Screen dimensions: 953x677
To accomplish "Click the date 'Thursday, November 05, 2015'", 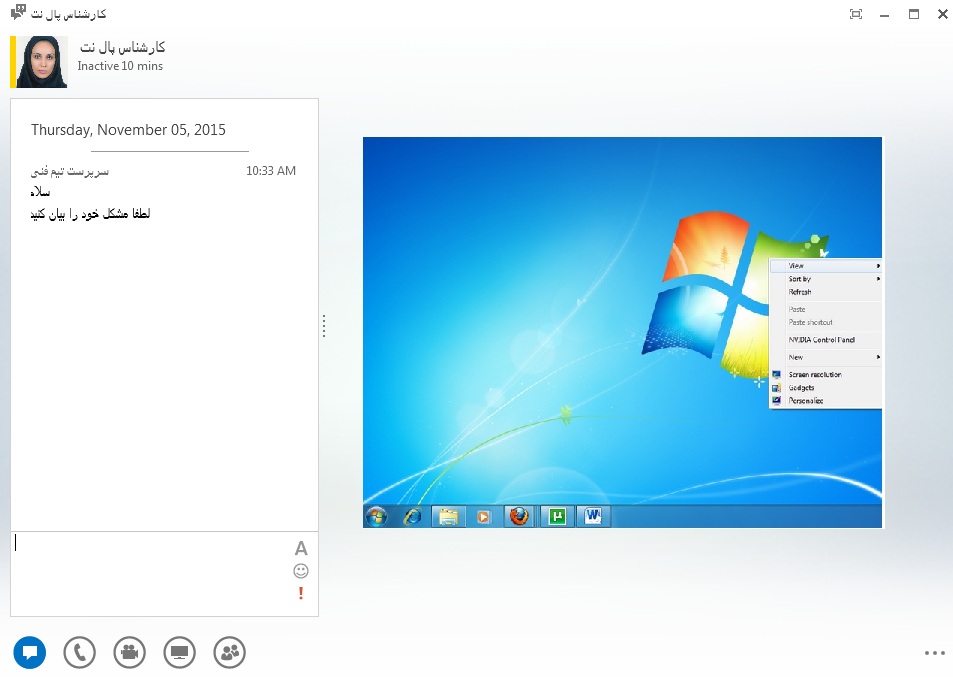I will pyautogui.click(x=128, y=129).
